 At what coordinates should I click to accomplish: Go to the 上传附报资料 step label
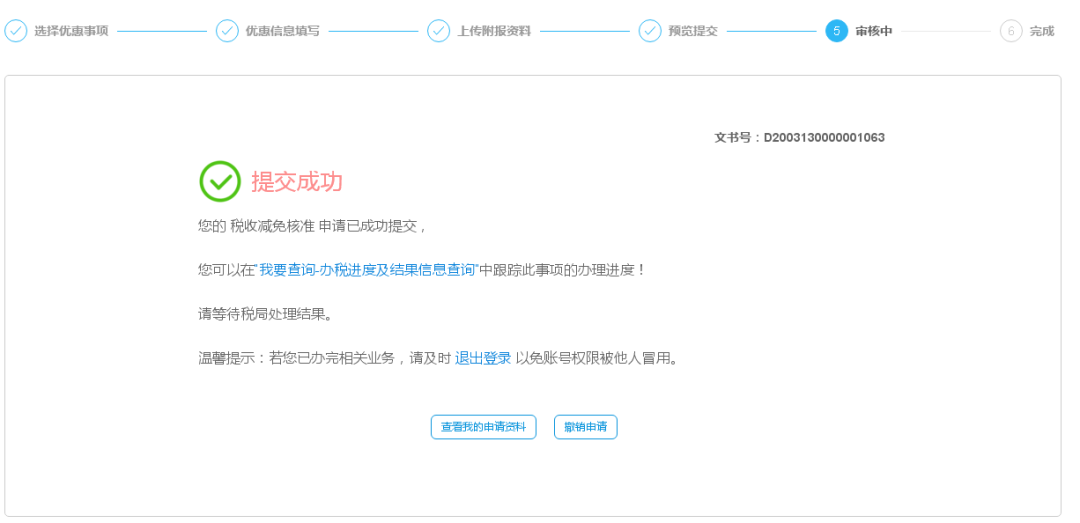pyautogui.click(x=494, y=31)
